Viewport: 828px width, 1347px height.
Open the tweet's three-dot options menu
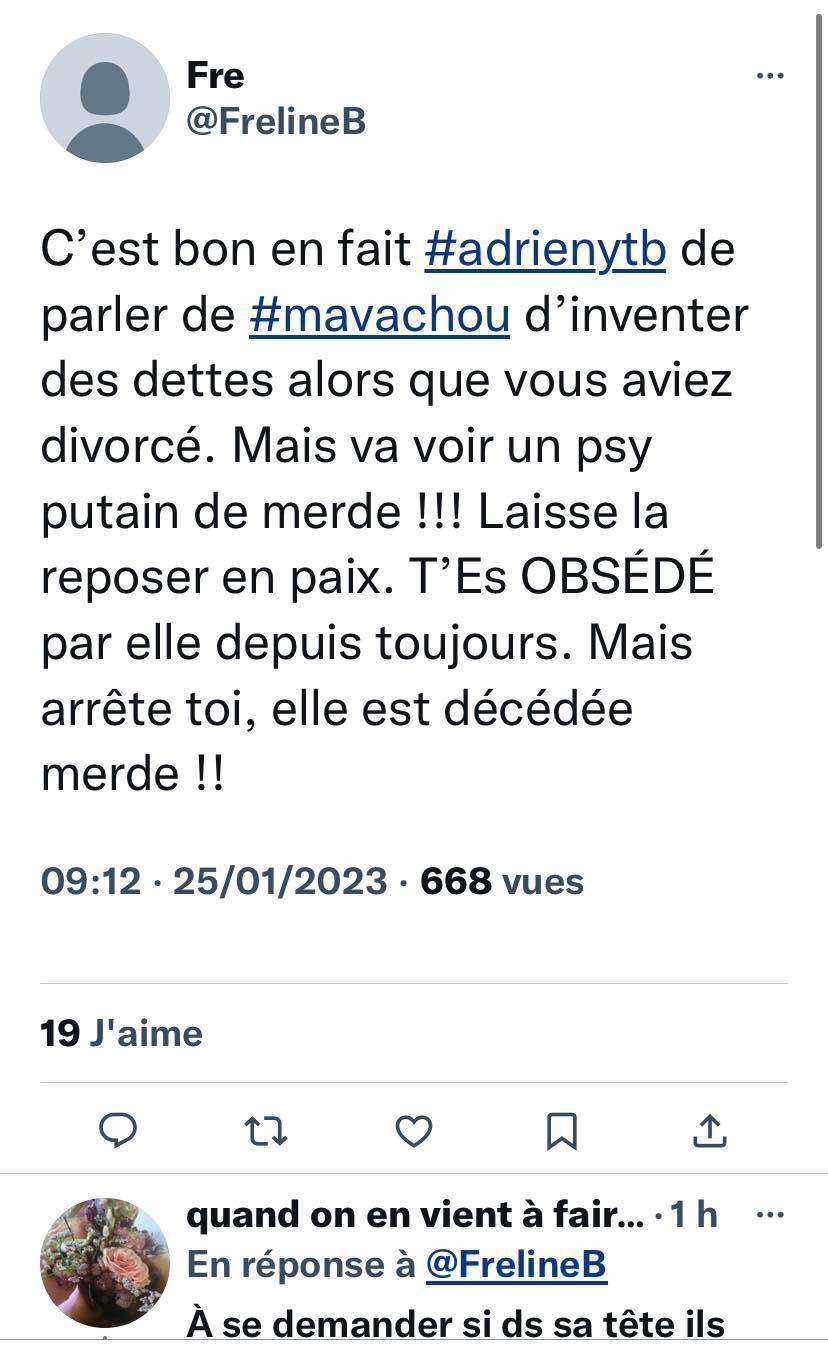(x=769, y=76)
